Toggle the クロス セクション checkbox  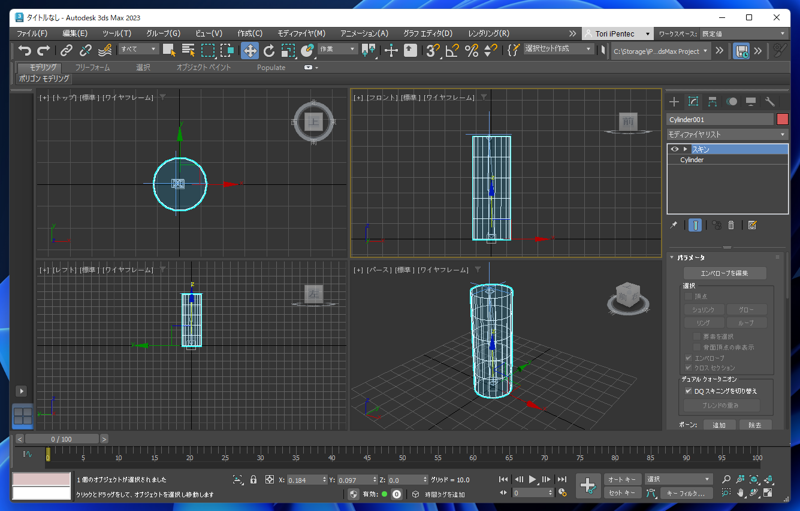pyautogui.click(x=688, y=368)
